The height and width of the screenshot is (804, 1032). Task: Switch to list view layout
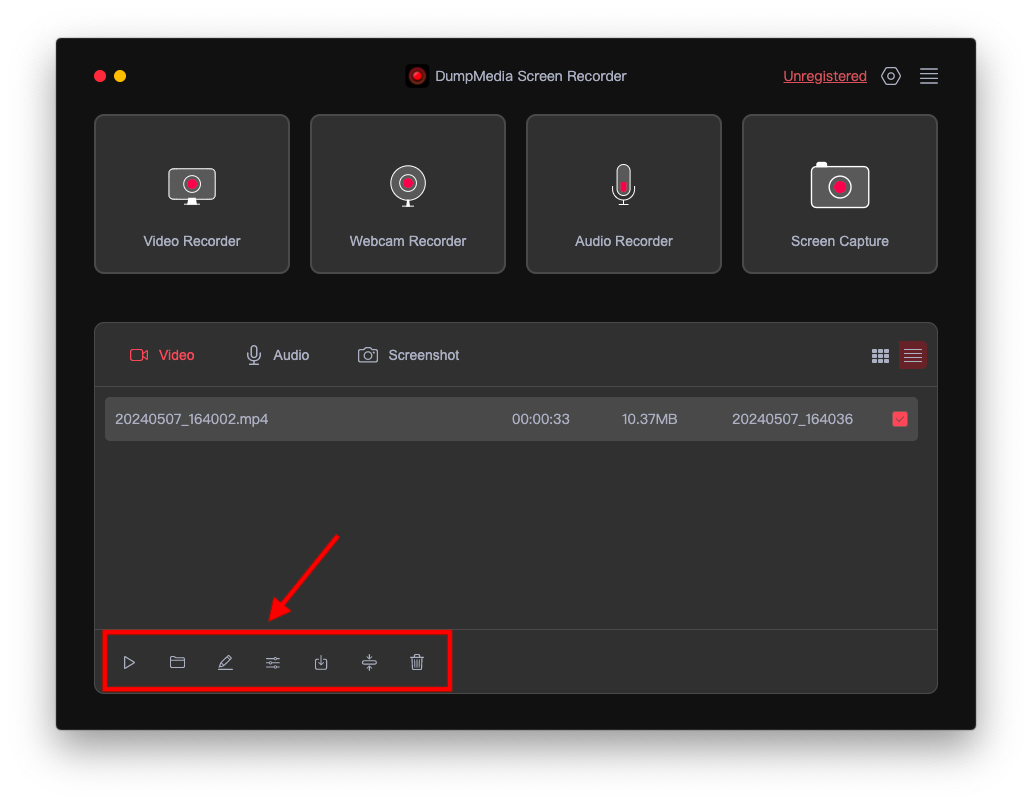click(x=913, y=355)
